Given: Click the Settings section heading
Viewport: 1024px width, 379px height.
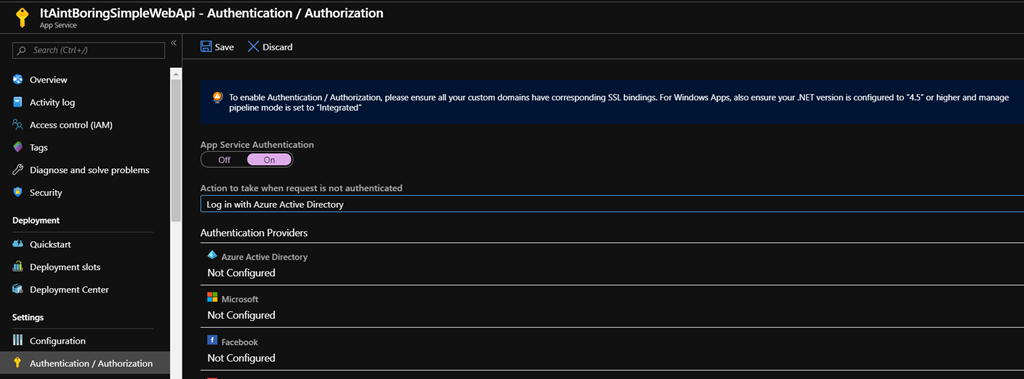Looking at the screenshot, I should 28,317.
